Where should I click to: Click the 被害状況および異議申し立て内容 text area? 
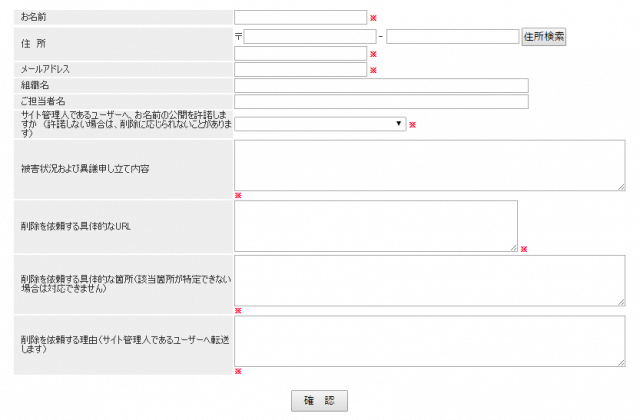point(429,165)
